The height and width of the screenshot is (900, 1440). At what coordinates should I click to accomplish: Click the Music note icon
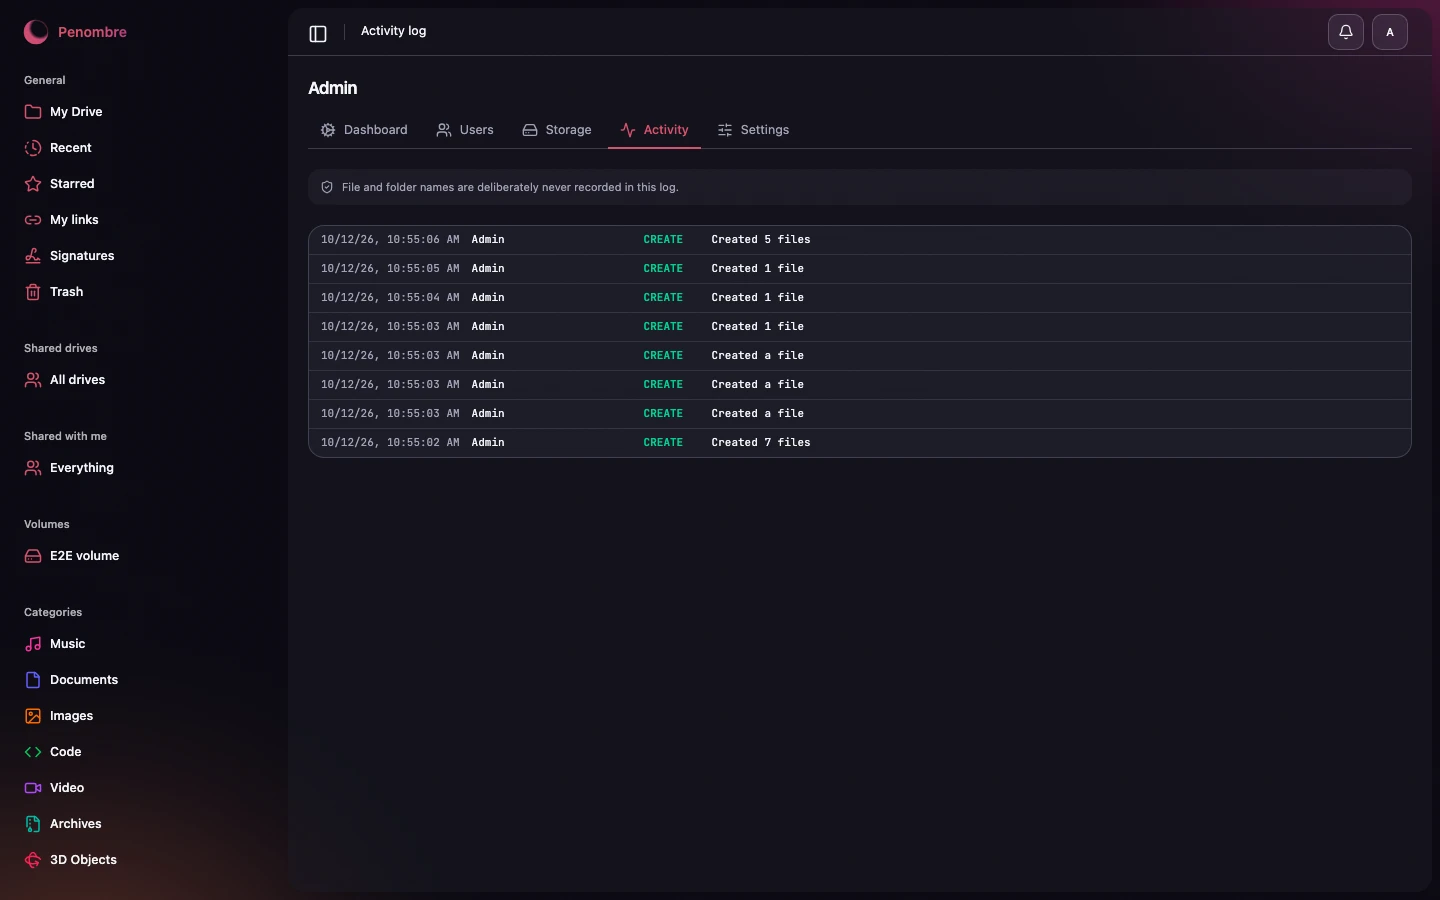point(33,644)
